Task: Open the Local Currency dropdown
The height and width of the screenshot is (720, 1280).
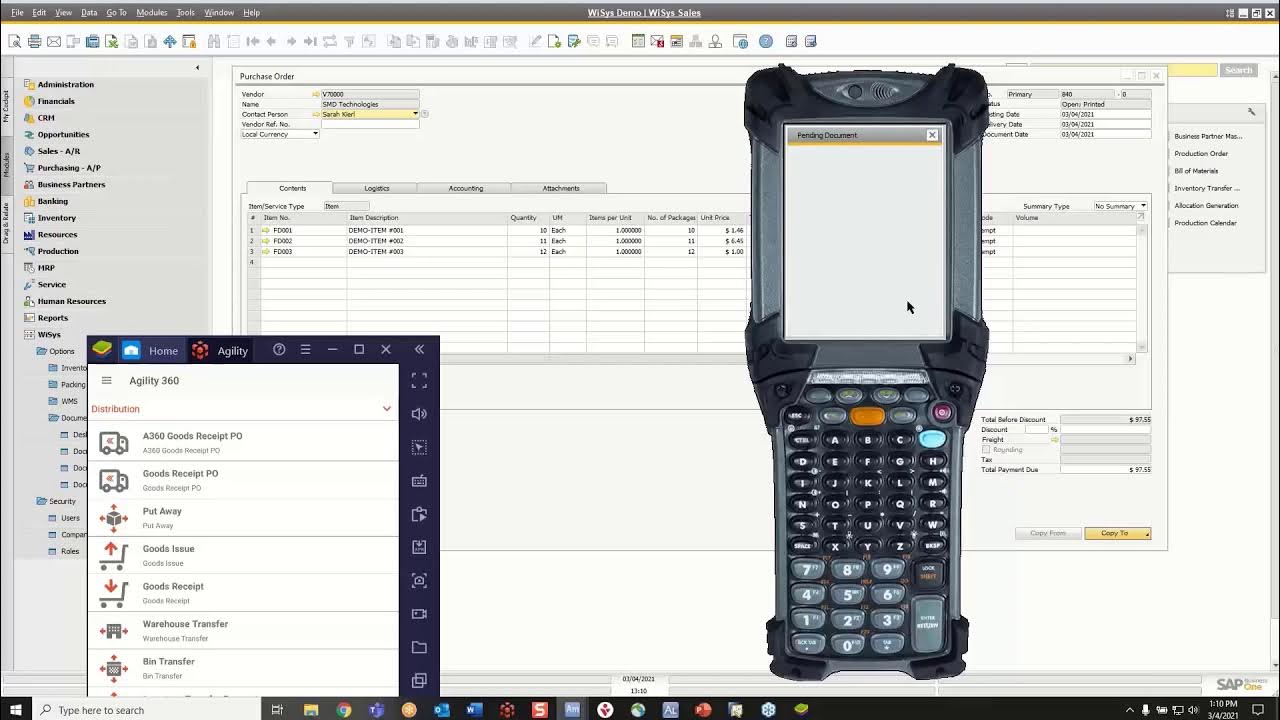Action: coord(315,134)
